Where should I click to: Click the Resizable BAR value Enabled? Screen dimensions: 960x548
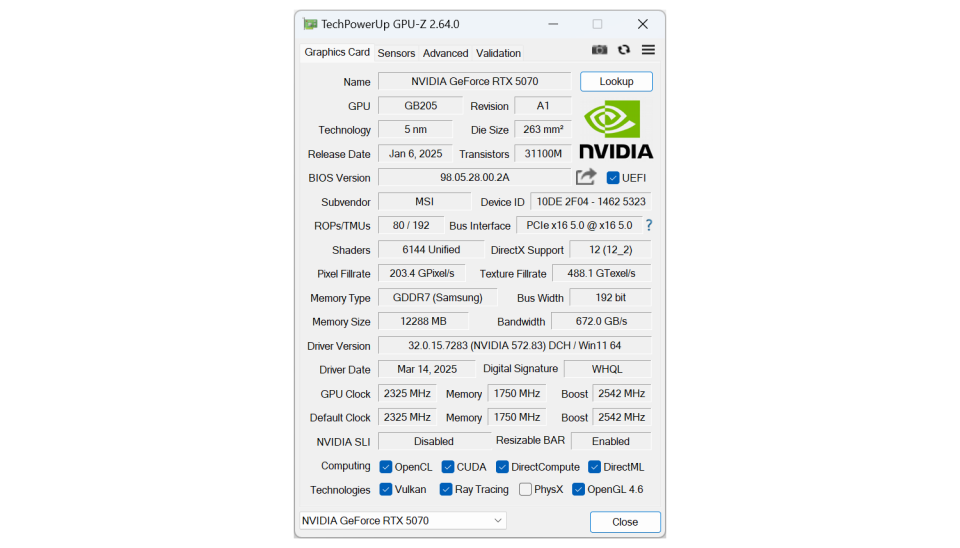pos(611,441)
